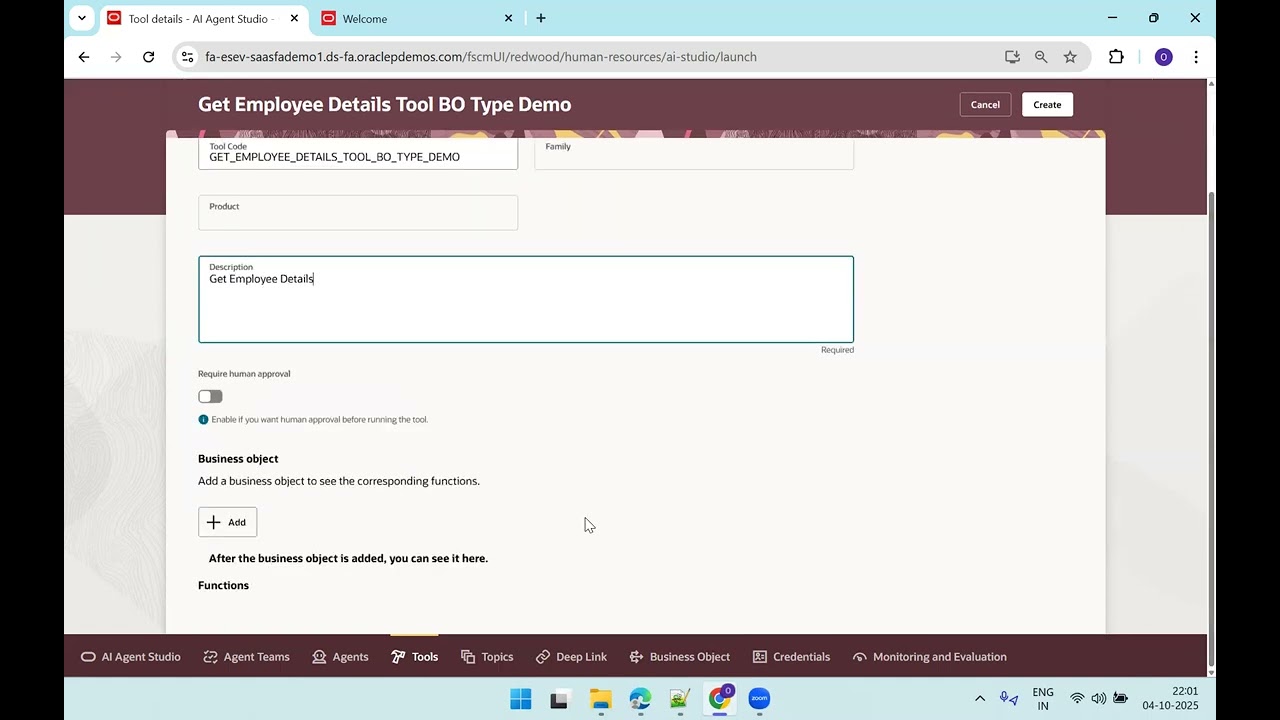Add a business object

pyautogui.click(x=227, y=522)
